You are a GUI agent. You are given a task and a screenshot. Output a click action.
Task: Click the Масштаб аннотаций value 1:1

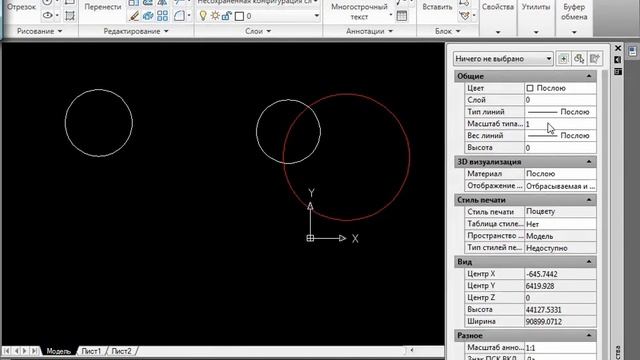(x=560, y=348)
